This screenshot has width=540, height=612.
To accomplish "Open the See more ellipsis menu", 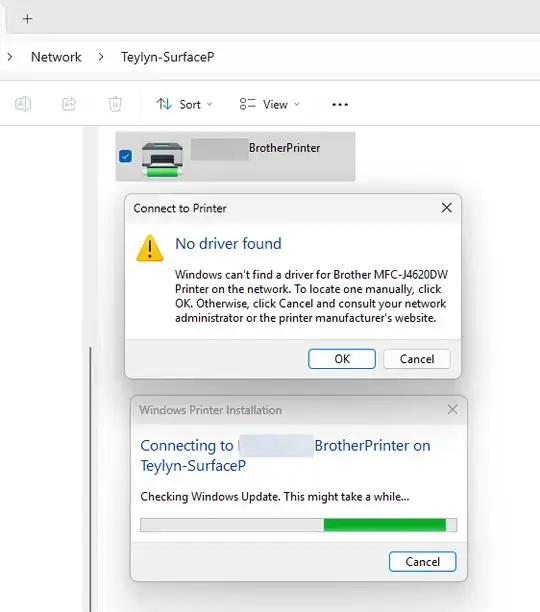I will (x=340, y=105).
